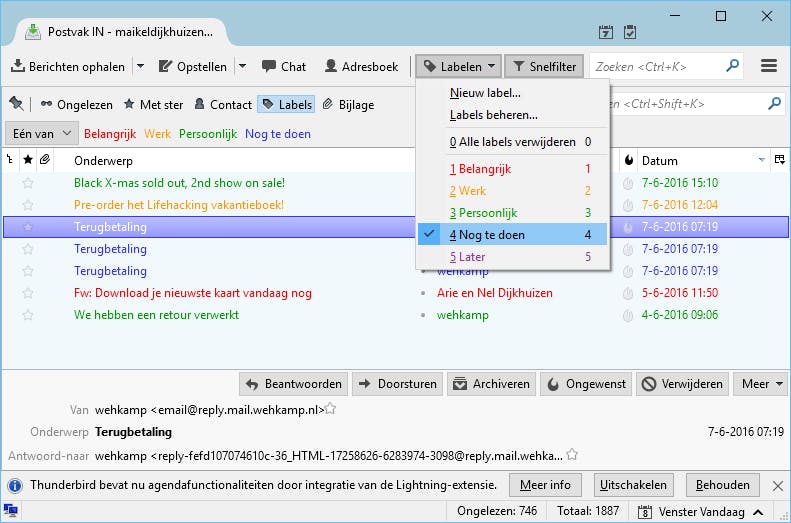
Task: Open the Lightning calendar tab icon
Action: (x=606, y=32)
